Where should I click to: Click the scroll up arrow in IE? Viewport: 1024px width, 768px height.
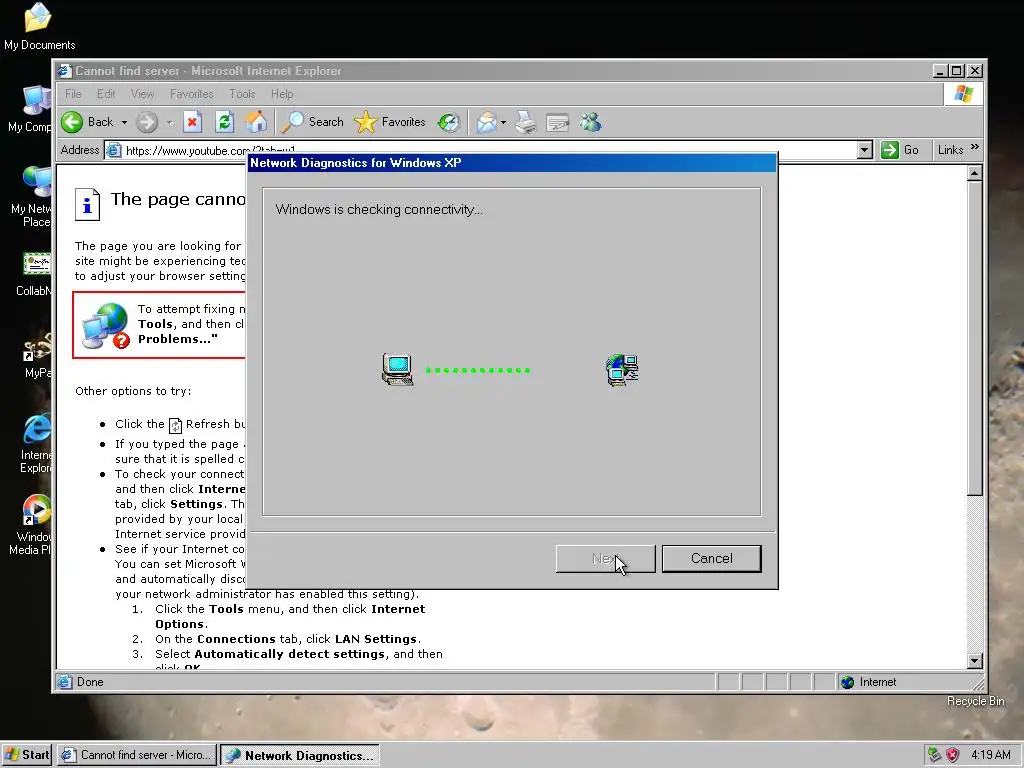coord(974,174)
